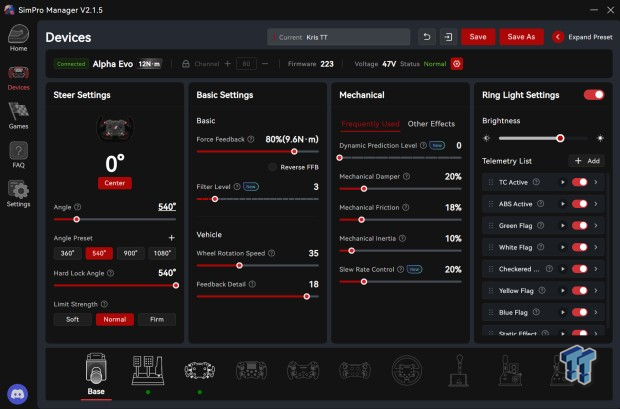620x409 pixels.
Task: Click the channel lock icon
Action: click(185, 64)
